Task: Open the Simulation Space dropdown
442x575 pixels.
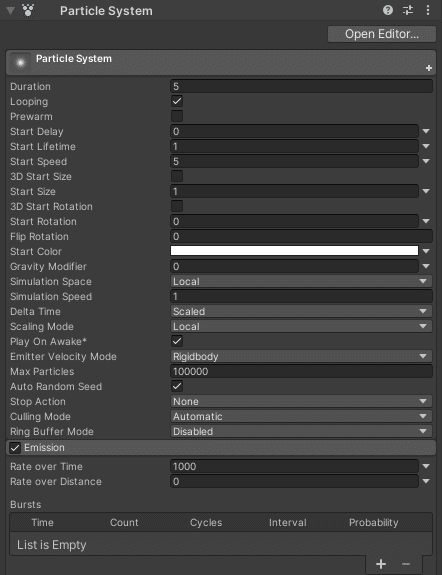Action: [301, 281]
